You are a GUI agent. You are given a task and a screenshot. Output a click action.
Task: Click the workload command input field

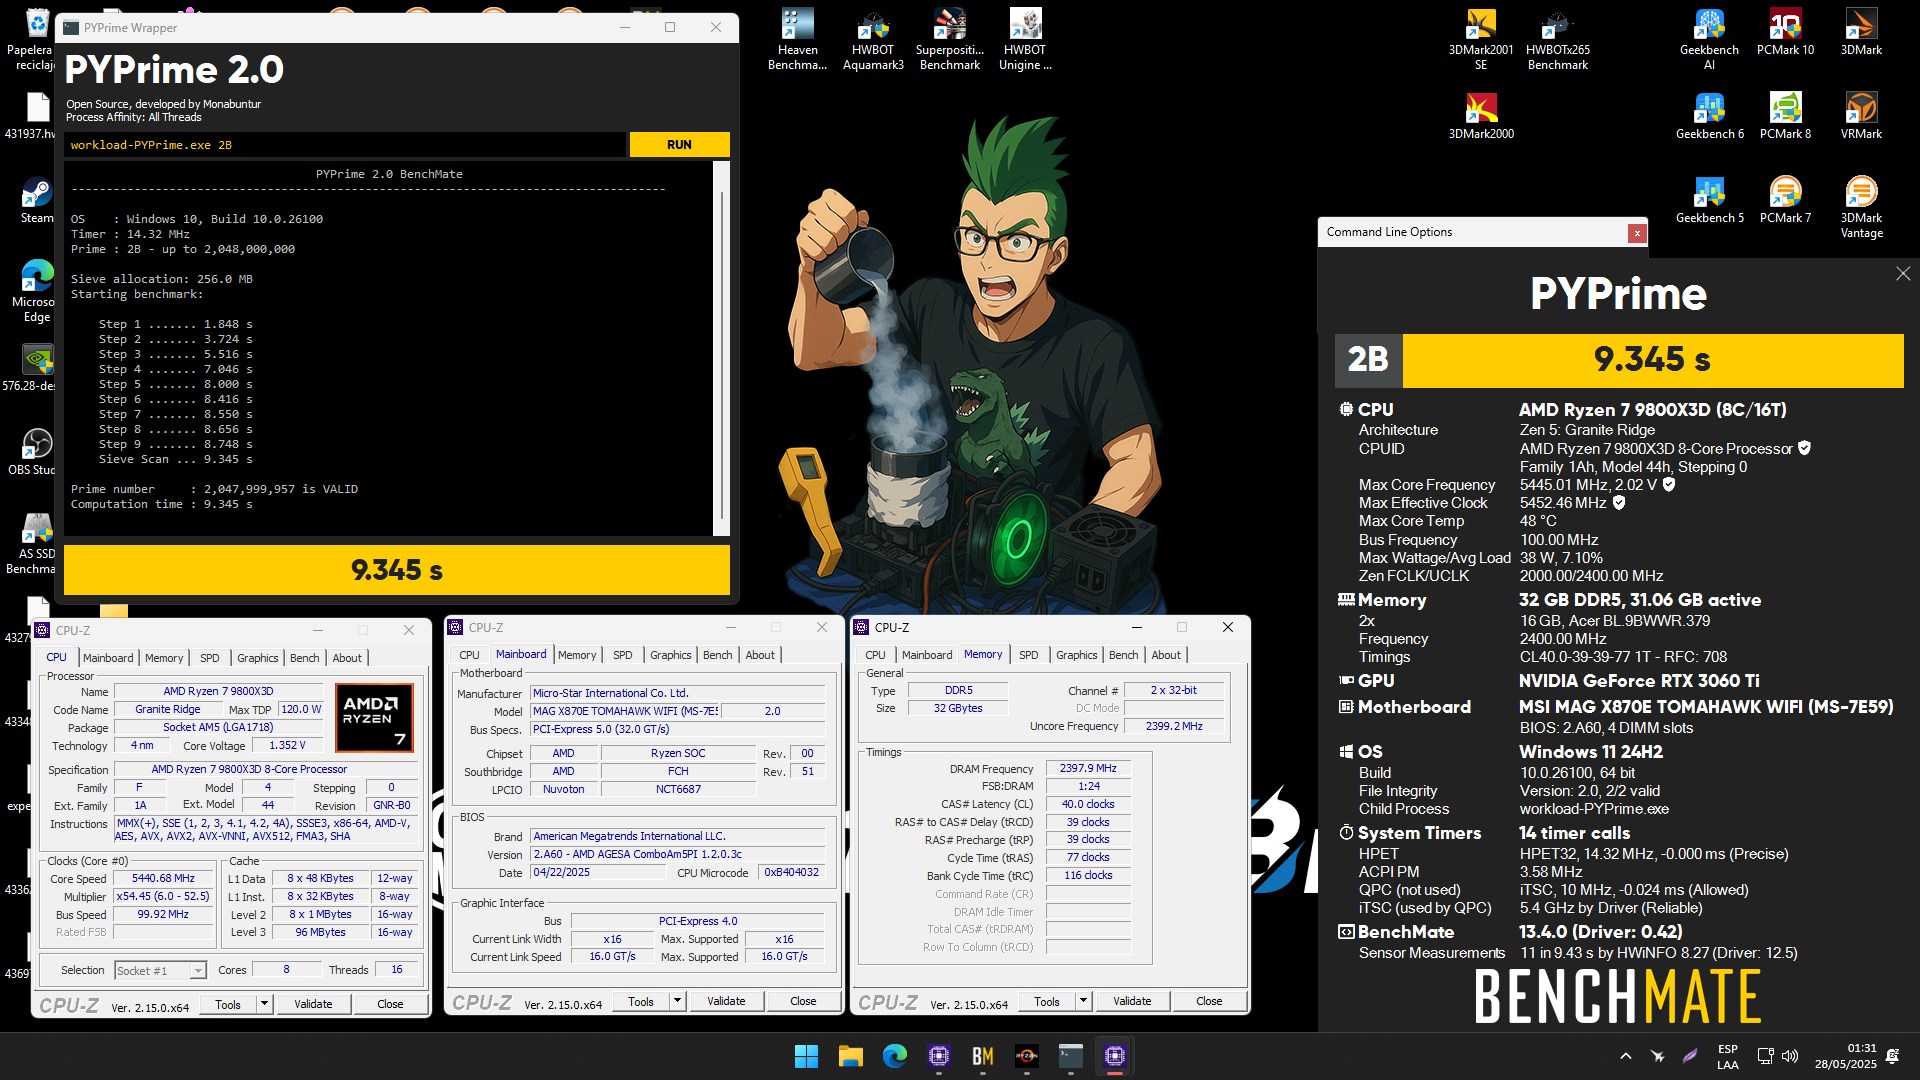345,145
